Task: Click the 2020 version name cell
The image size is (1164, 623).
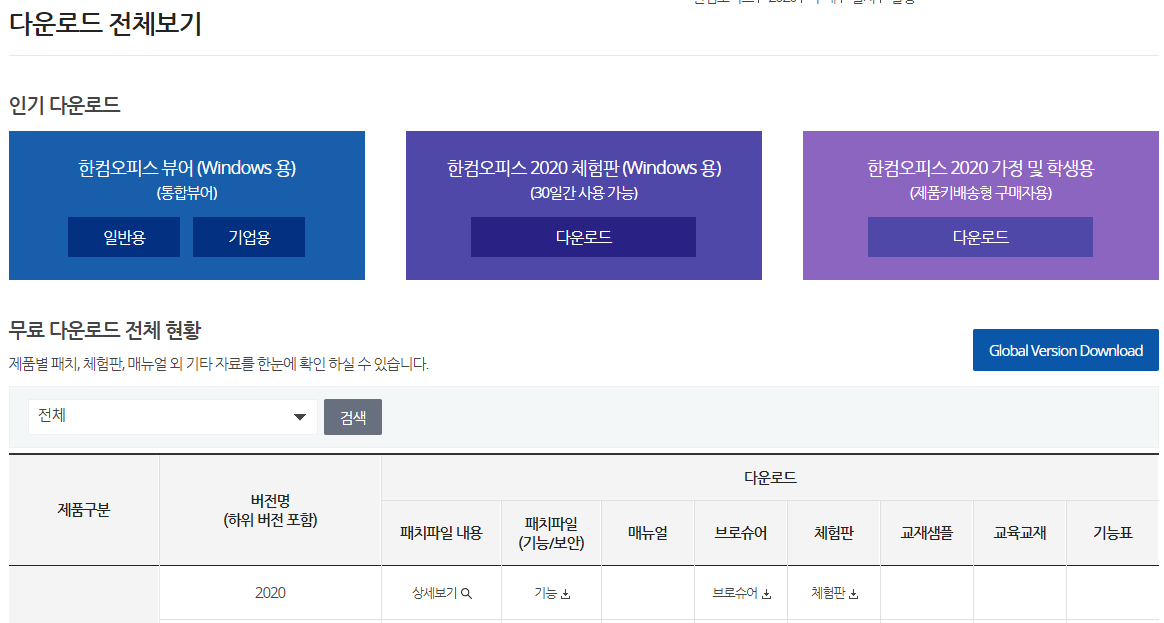Action: tap(270, 593)
